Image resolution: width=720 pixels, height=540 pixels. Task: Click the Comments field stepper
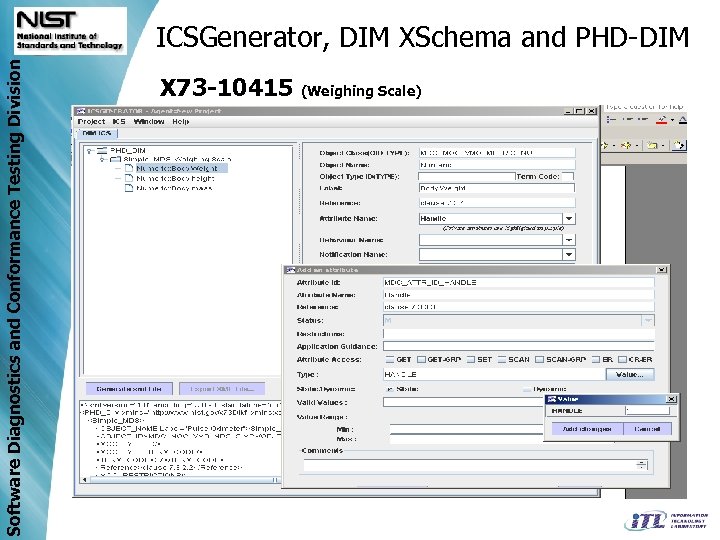coord(642,465)
